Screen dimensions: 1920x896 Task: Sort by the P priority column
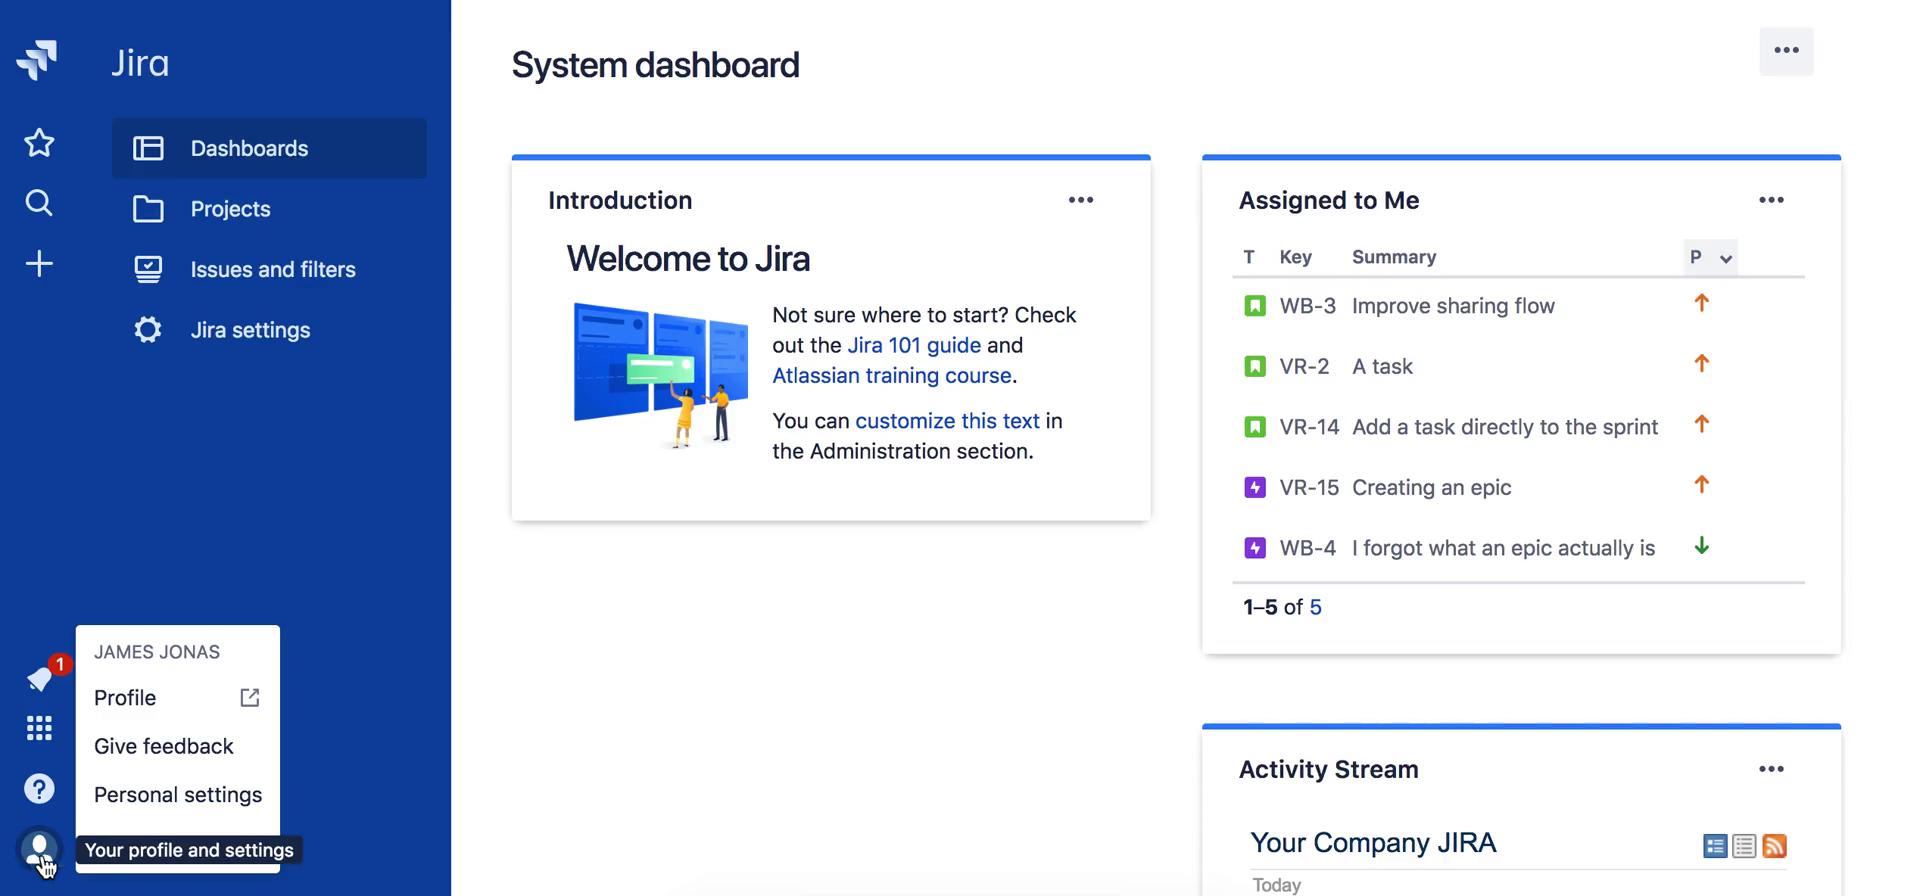click(x=1710, y=257)
